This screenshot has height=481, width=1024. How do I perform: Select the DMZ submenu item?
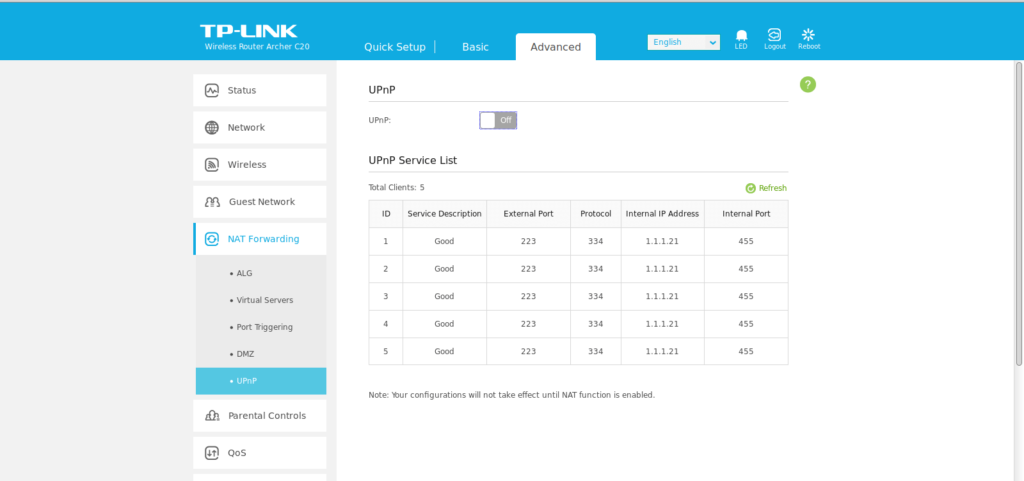(245, 354)
